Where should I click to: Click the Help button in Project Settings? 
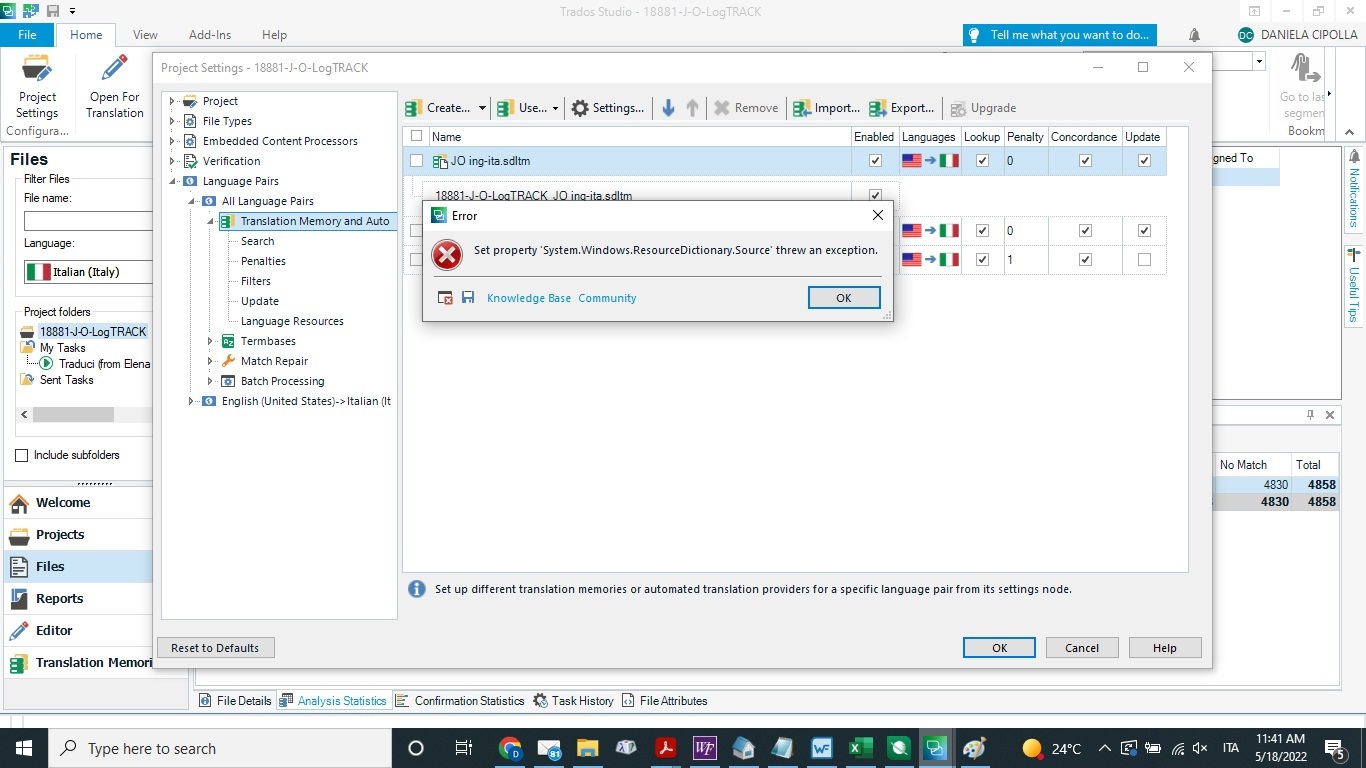(x=1165, y=648)
